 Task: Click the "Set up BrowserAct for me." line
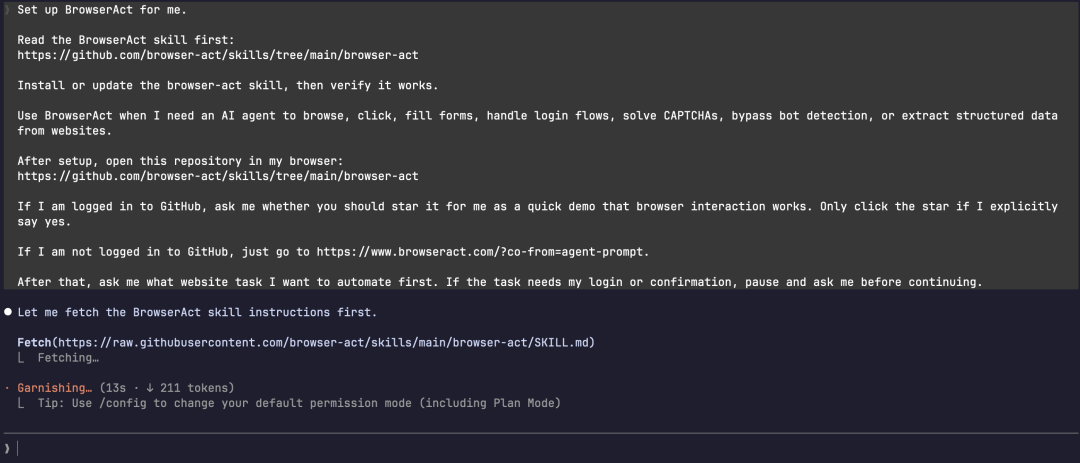(101, 10)
